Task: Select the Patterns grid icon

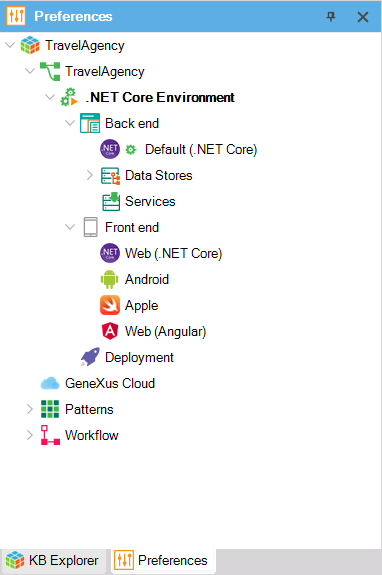Action: [50, 409]
